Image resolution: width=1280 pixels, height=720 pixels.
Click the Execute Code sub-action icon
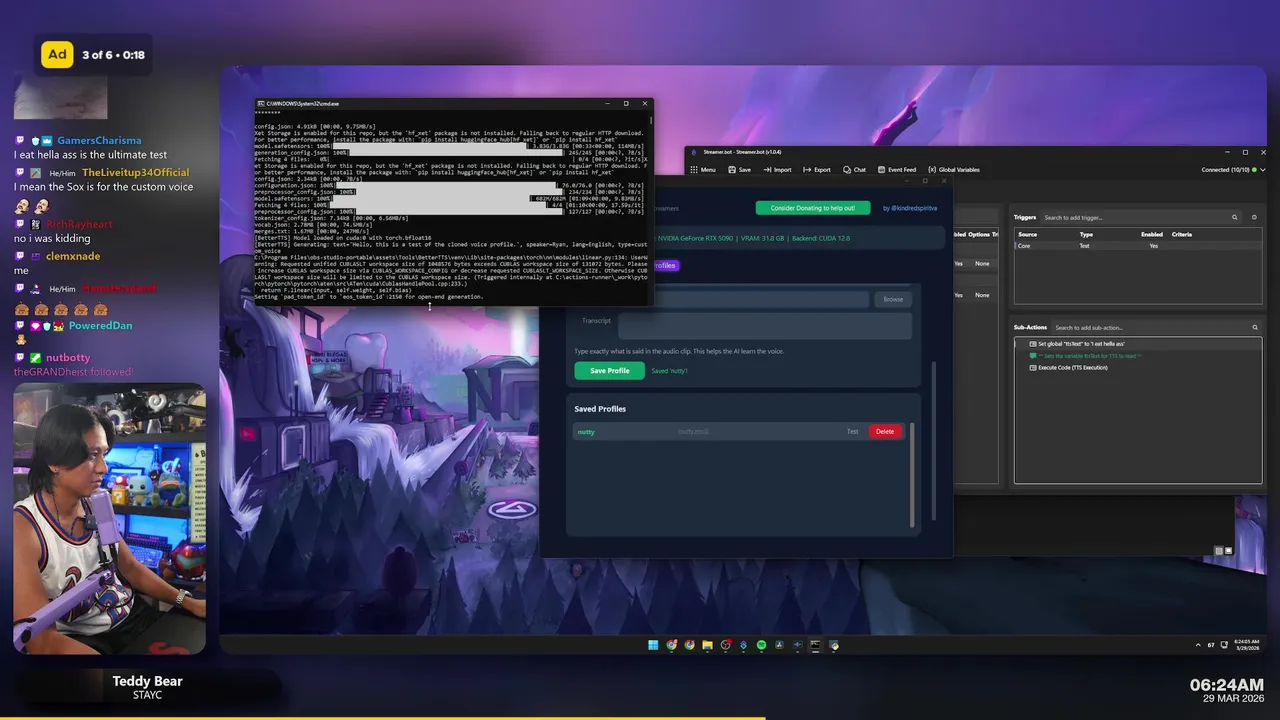pyautogui.click(x=1033, y=367)
